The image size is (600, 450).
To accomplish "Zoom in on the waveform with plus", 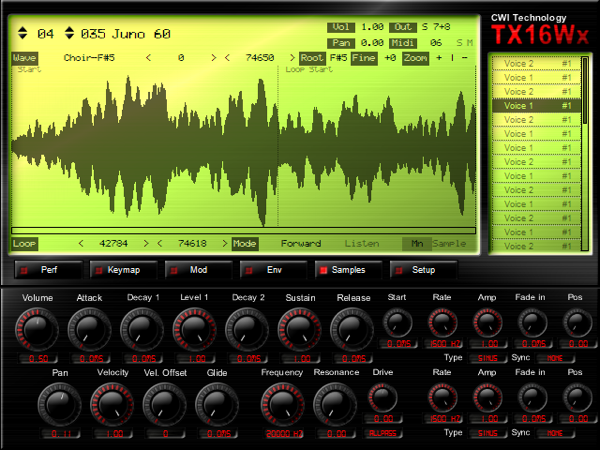I will [439, 58].
